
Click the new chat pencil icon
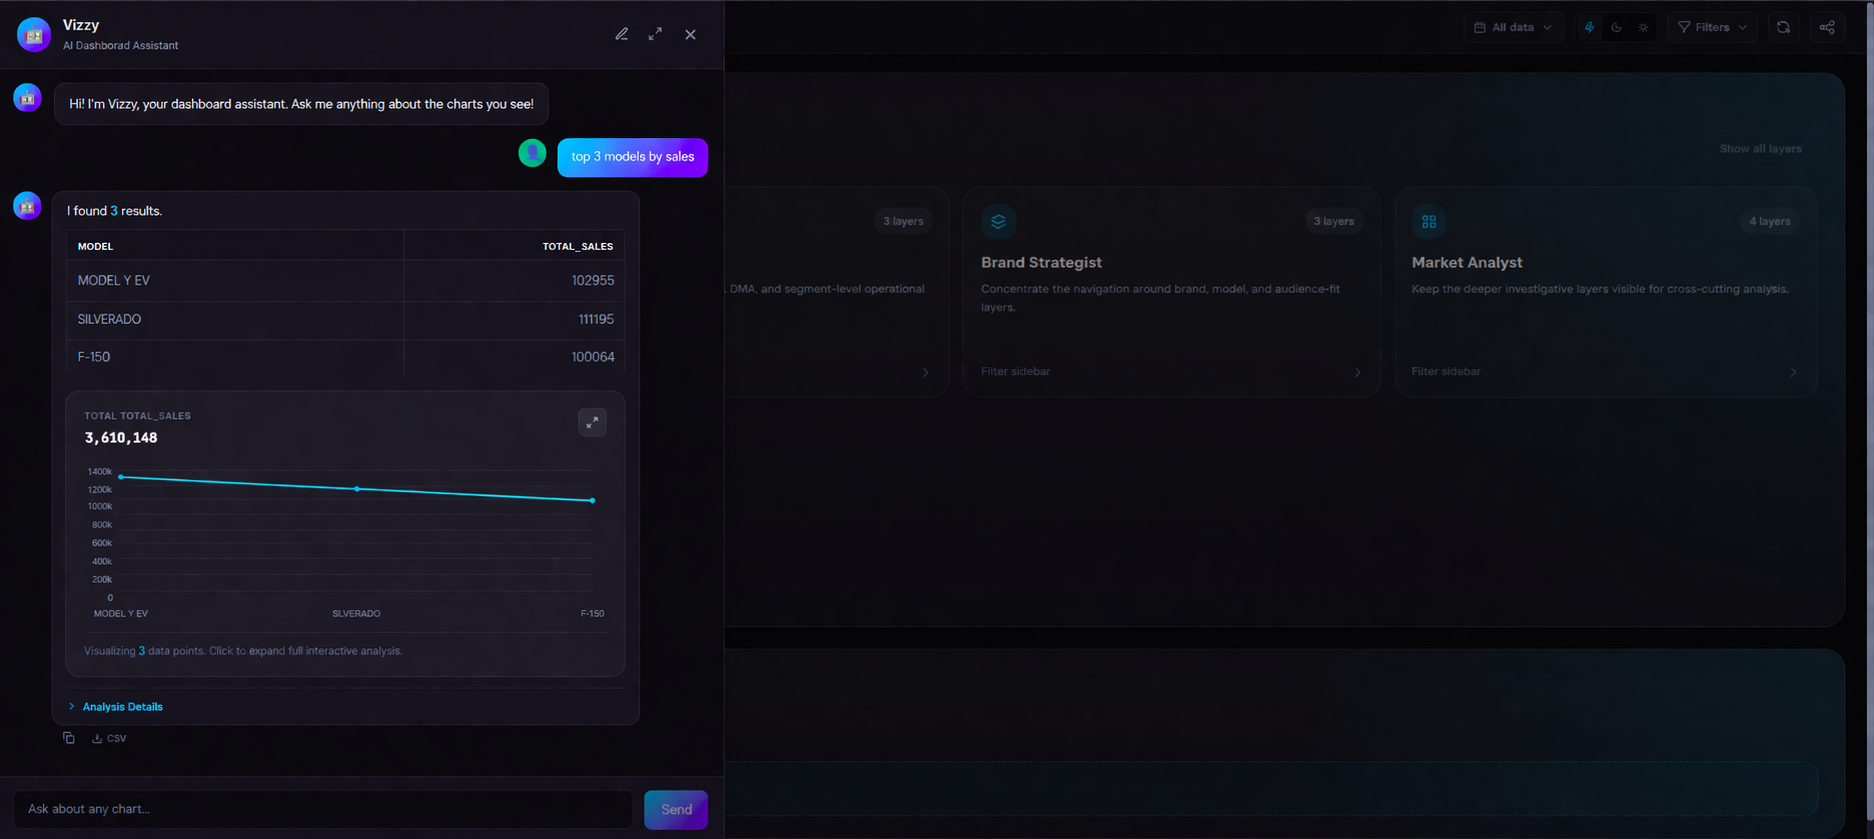click(622, 34)
